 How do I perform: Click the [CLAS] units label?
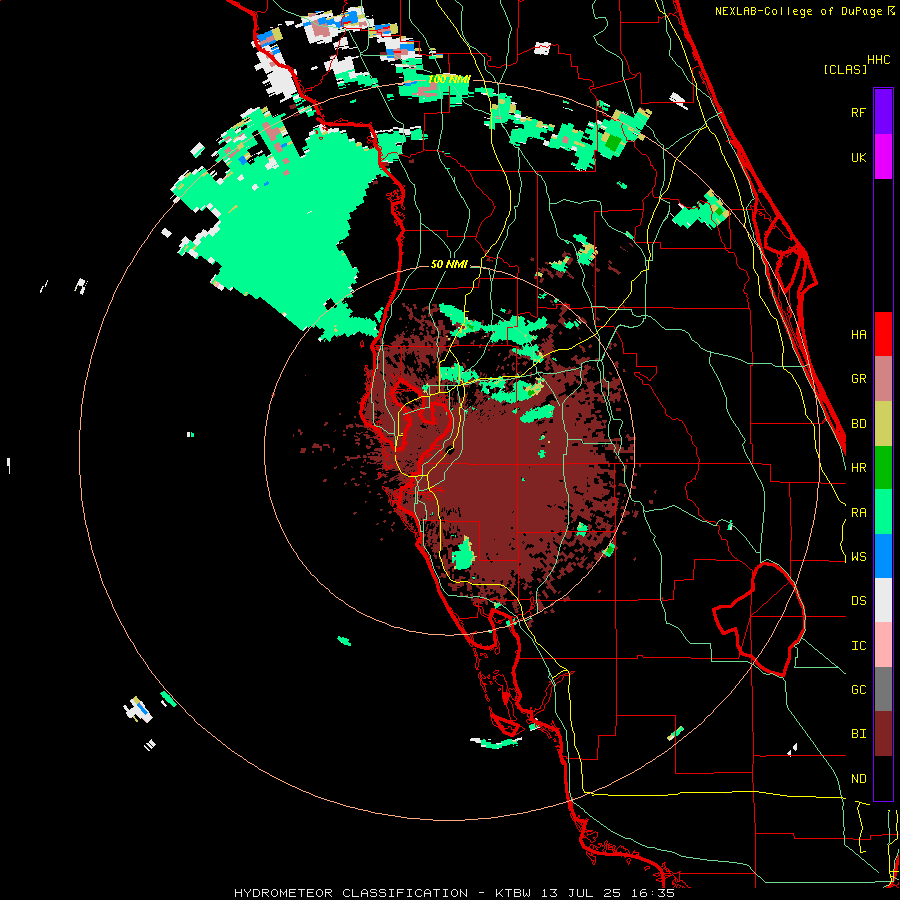(845, 69)
